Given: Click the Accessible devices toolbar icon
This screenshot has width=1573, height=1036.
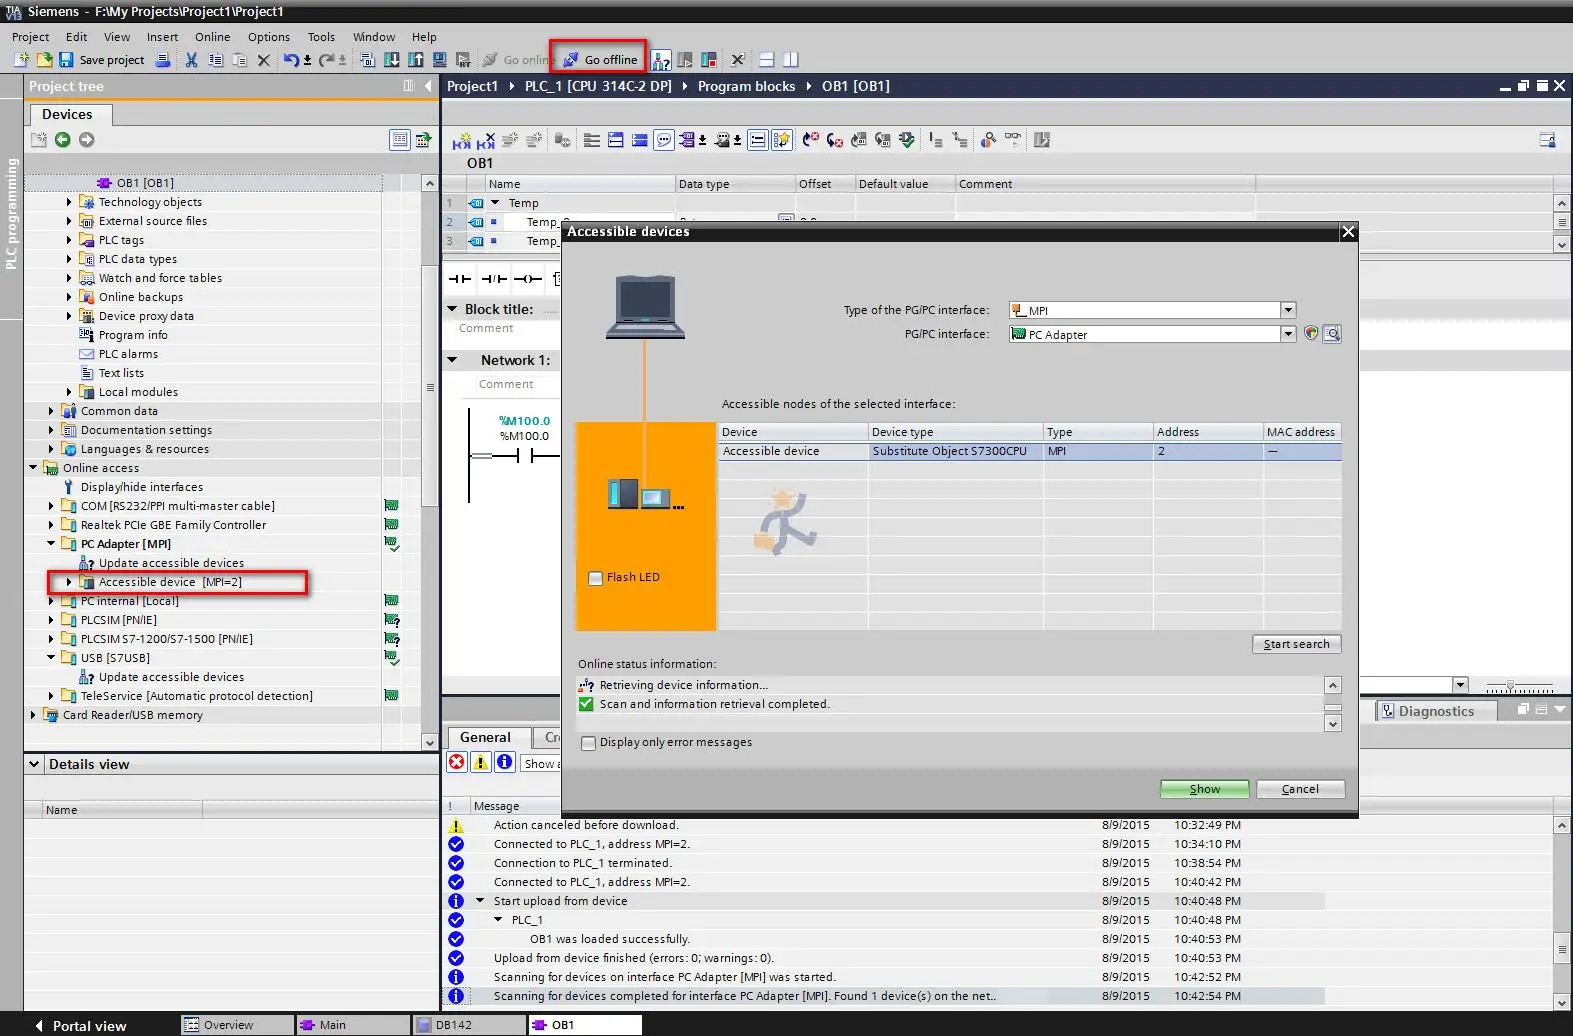Looking at the screenshot, I should tap(661, 60).
